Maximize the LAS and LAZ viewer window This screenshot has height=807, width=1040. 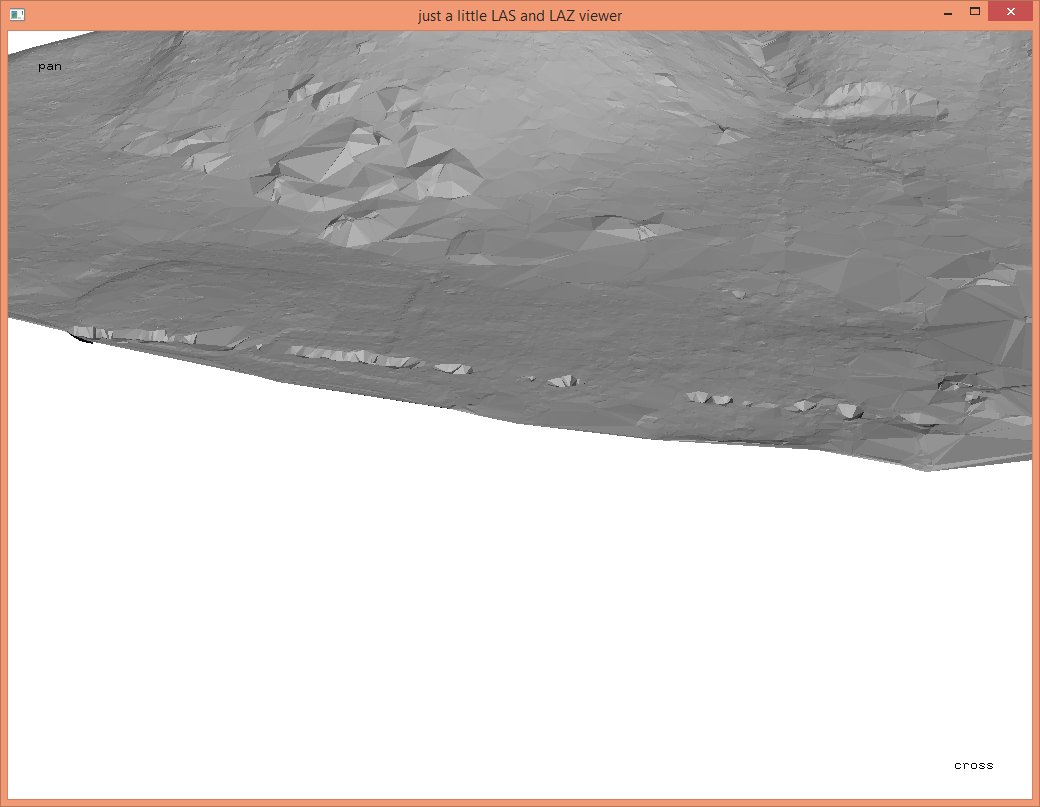click(x=975, y=12)
